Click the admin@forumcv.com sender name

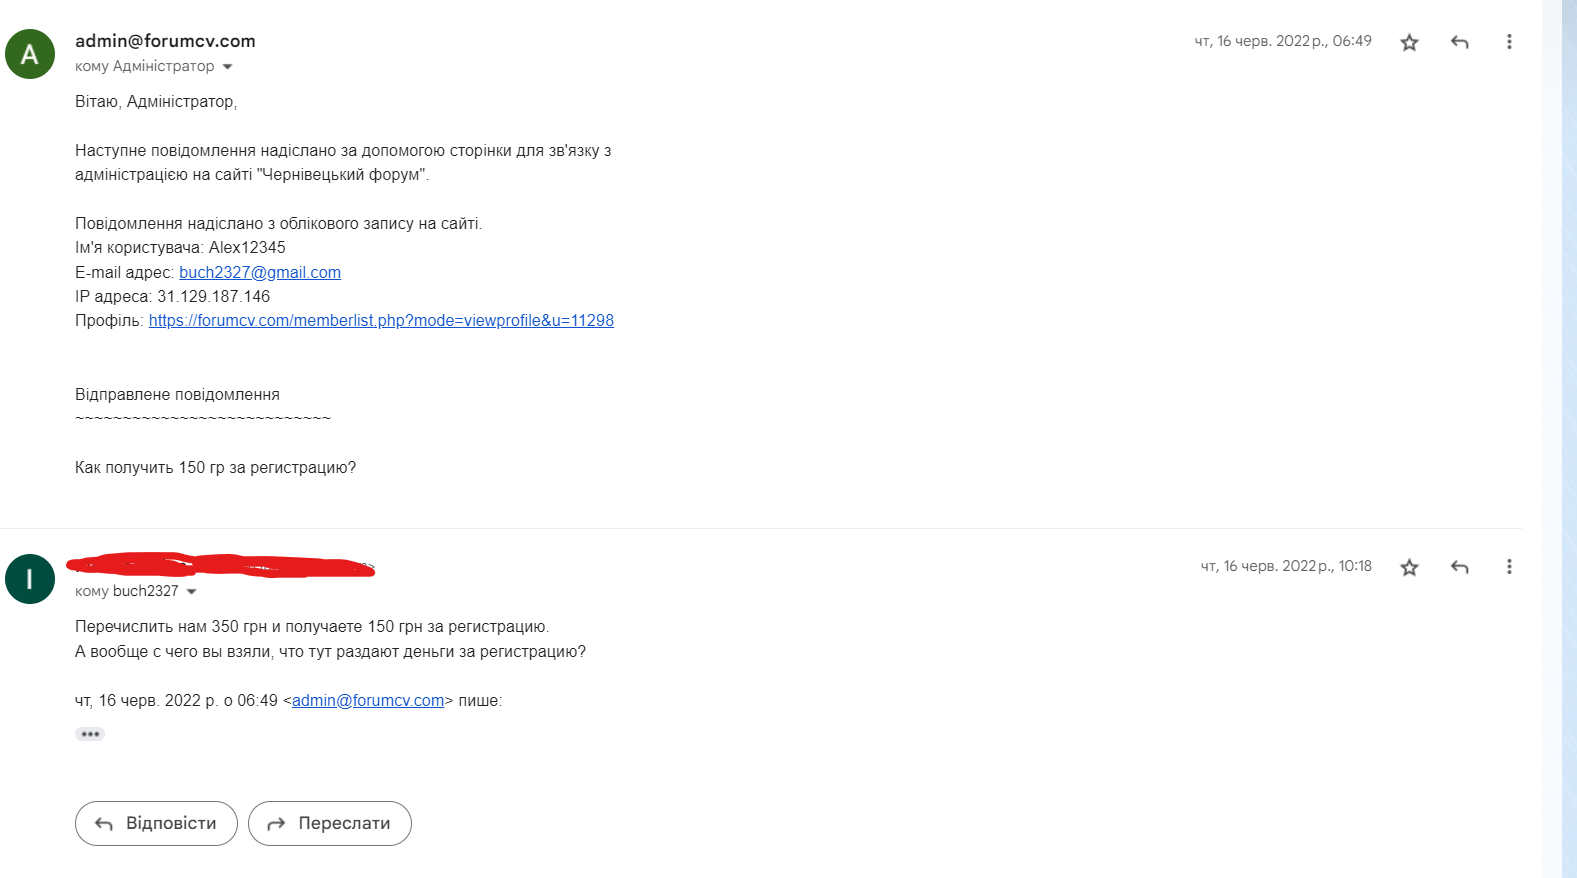pos(165,41)
